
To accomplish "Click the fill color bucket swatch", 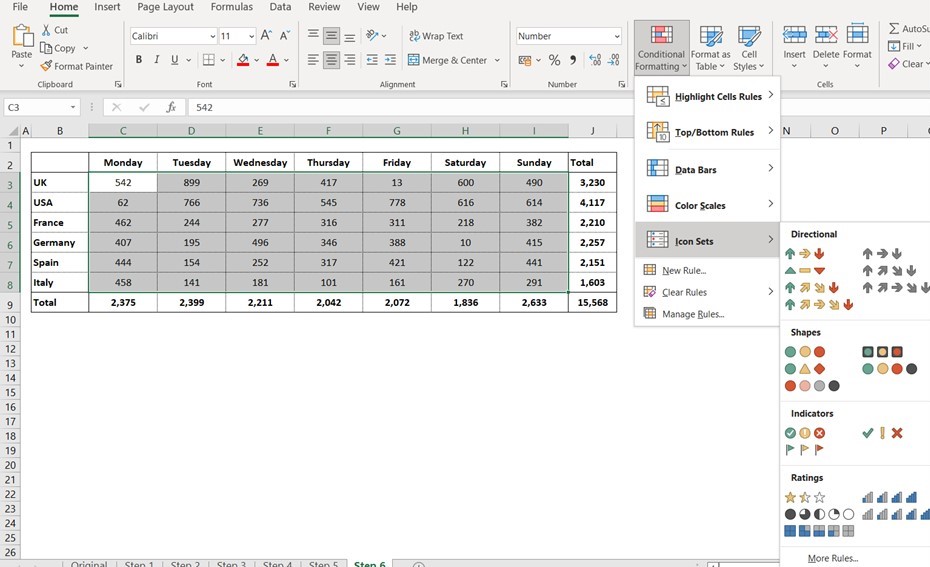I will [x=243, y=60].
